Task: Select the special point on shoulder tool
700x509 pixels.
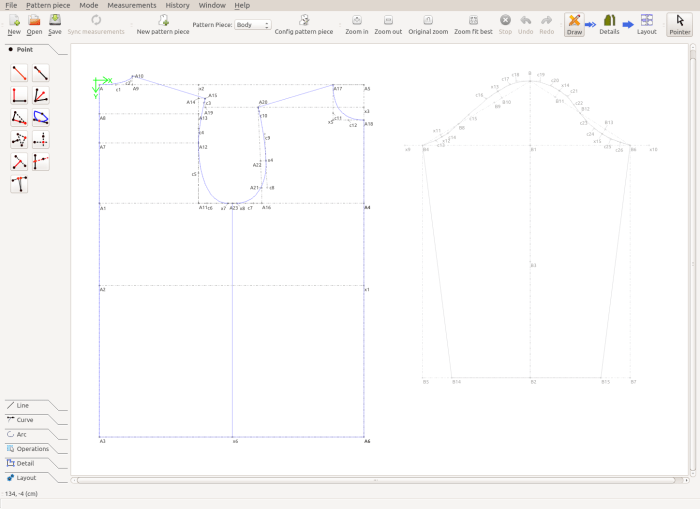Action: click(19, 117)
